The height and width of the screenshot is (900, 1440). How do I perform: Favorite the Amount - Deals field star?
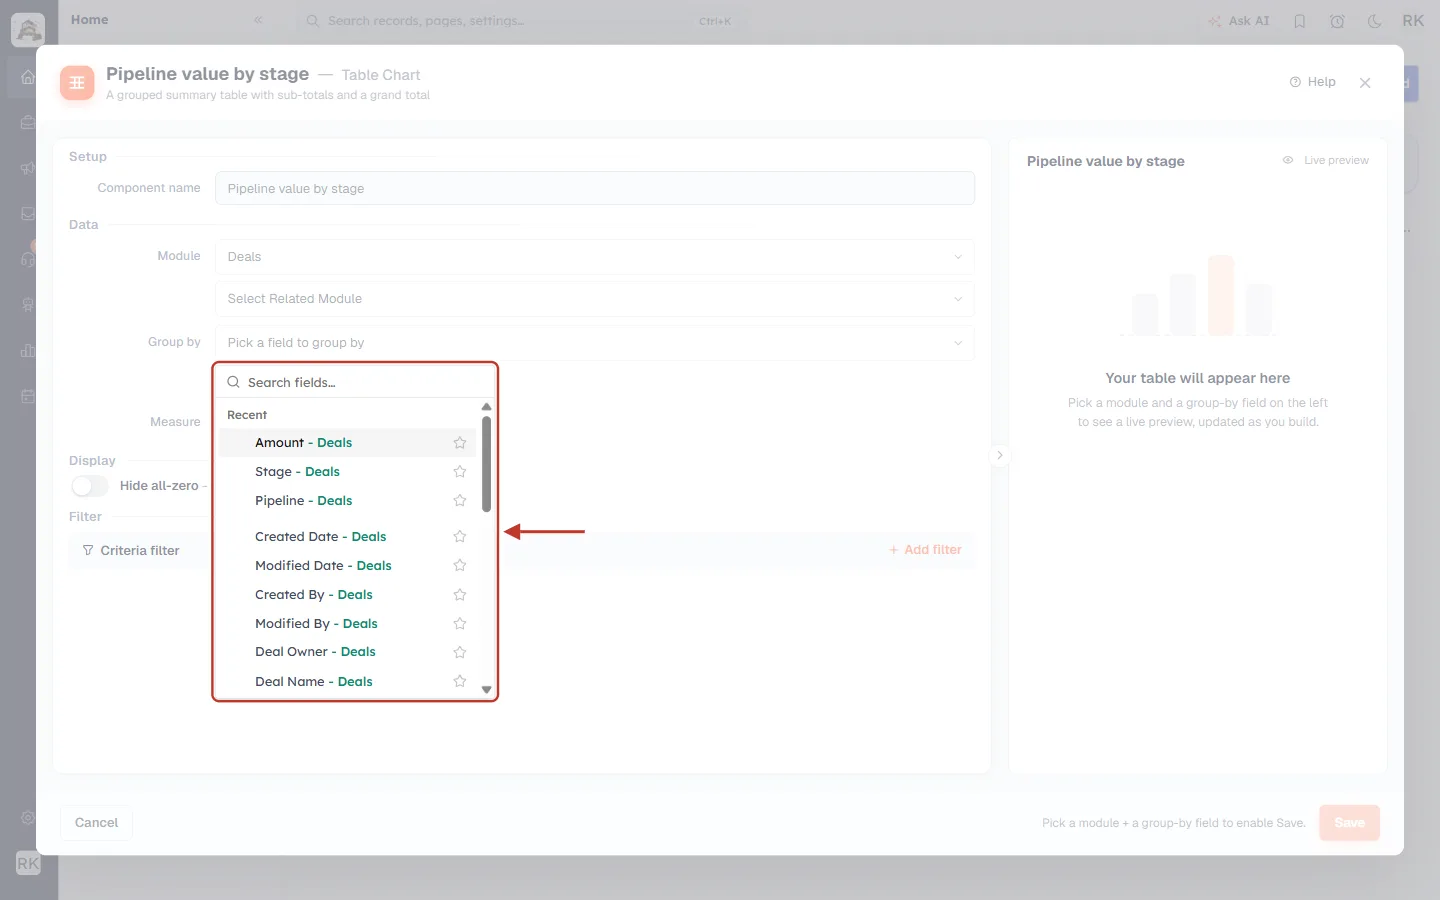(460, 443)
